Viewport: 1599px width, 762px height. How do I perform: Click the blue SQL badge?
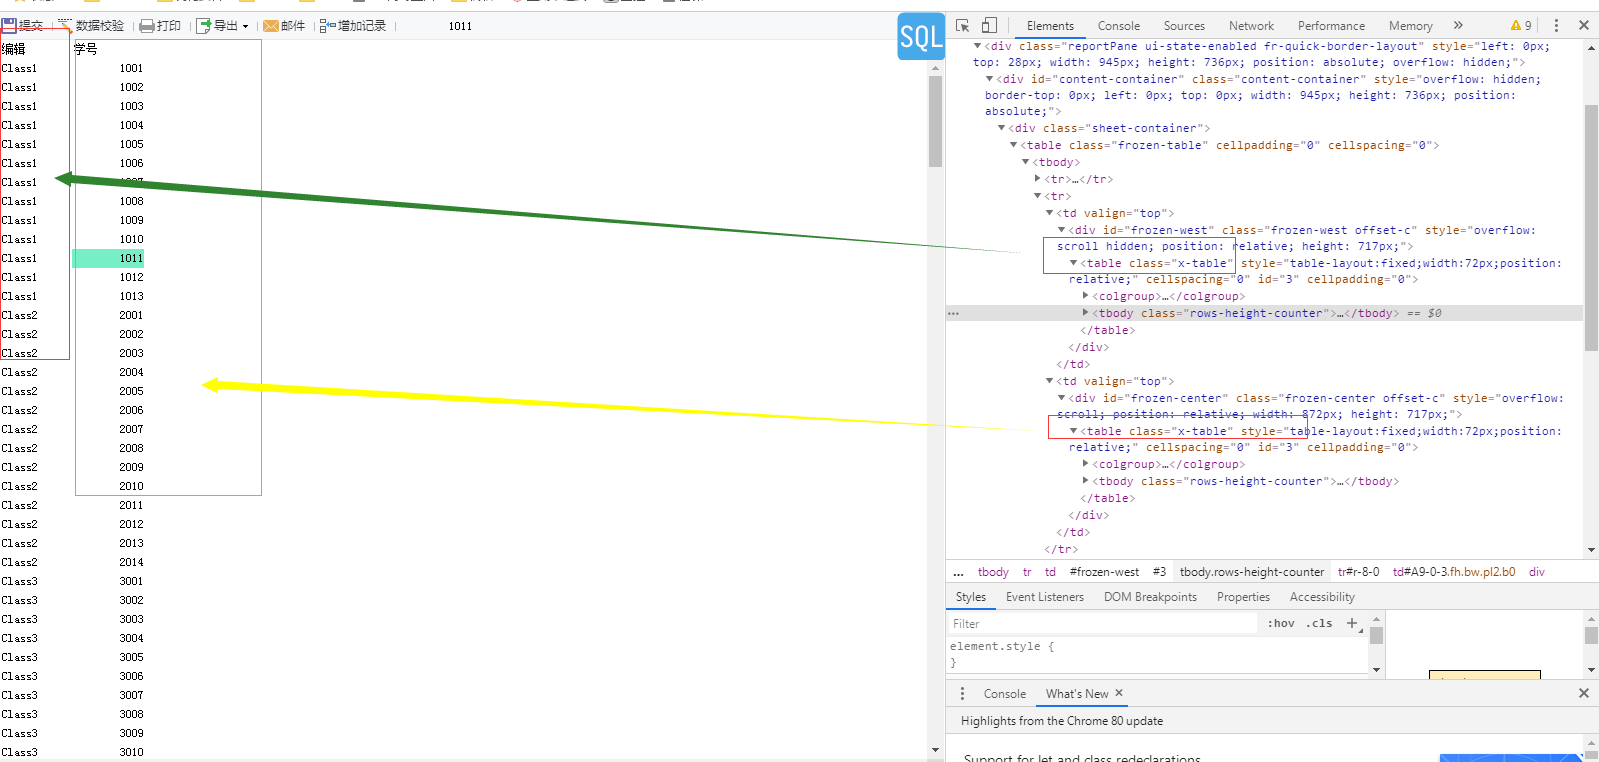tap(921, 37)
